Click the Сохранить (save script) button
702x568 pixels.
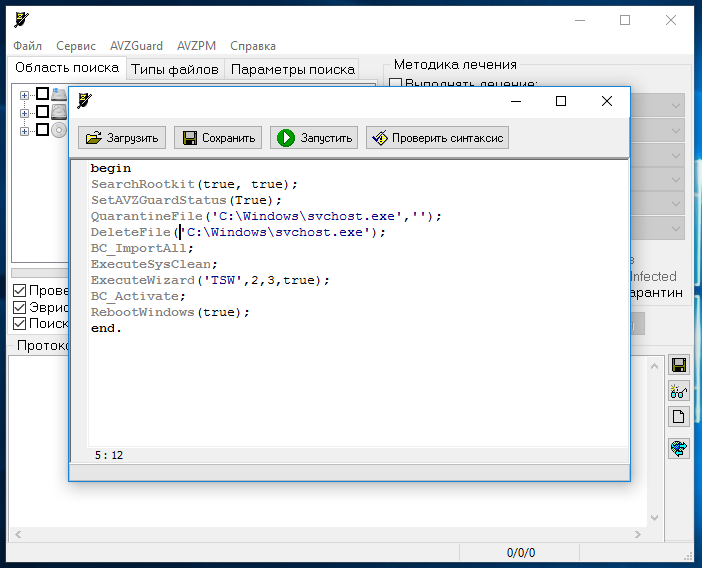pyautogui.click(x=218, y=138)
